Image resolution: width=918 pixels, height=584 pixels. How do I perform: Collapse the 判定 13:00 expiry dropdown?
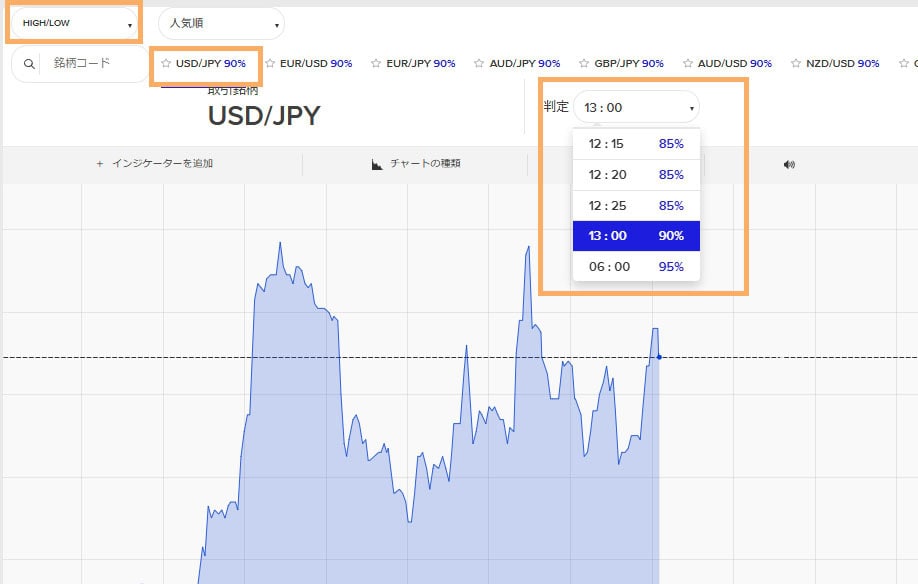tap(636, 107)
